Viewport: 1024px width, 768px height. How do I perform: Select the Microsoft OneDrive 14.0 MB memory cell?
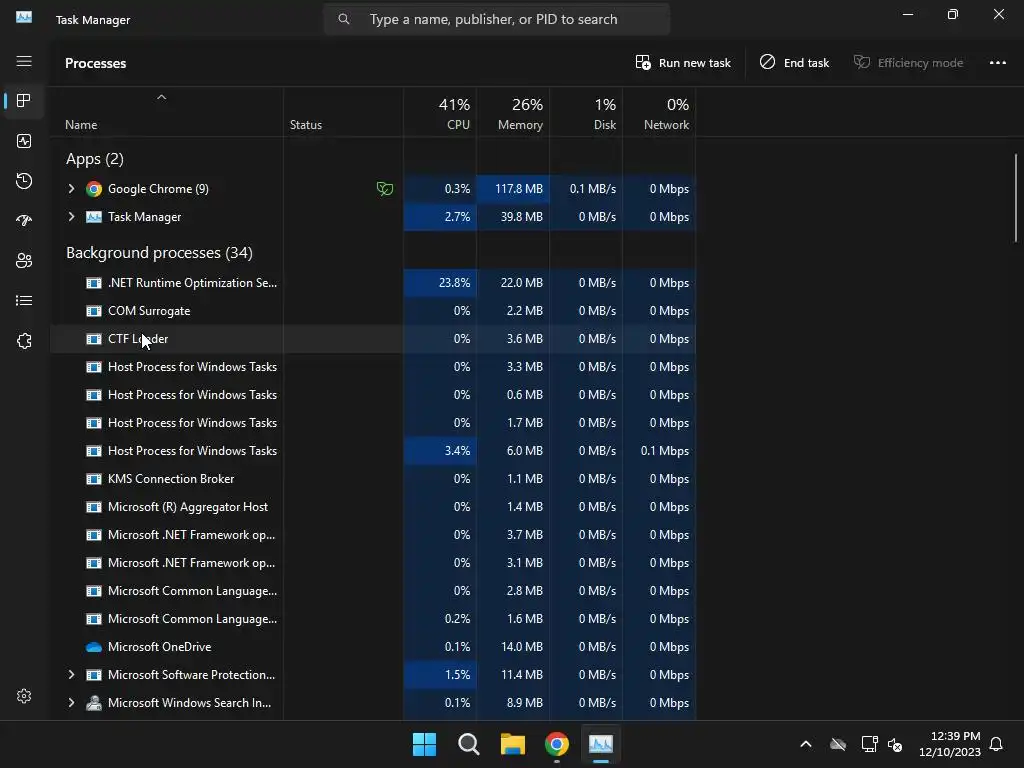tap(513, 647)
